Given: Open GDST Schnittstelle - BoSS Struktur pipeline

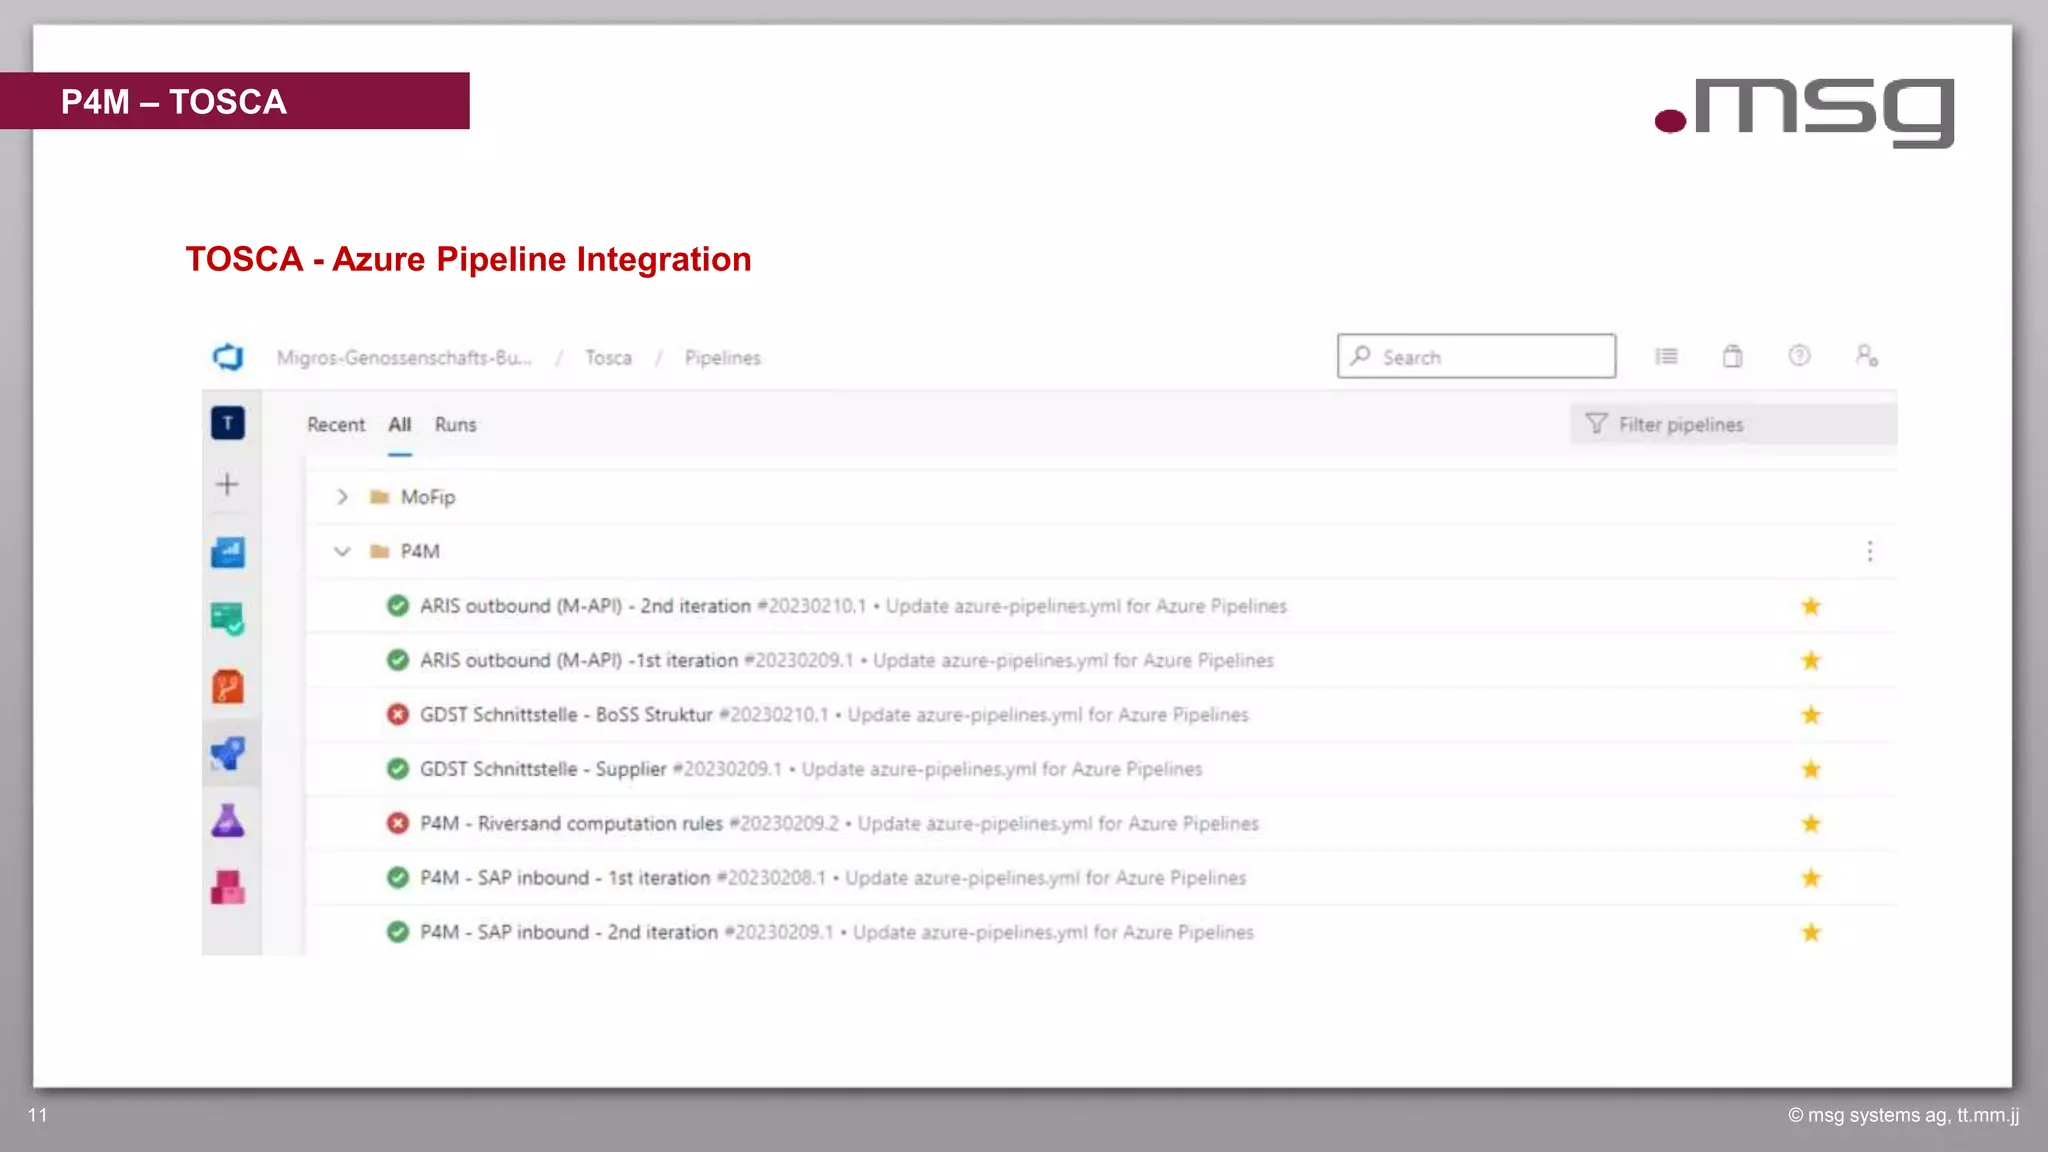Looking at the screenshot, I should [x=565, y=715].
